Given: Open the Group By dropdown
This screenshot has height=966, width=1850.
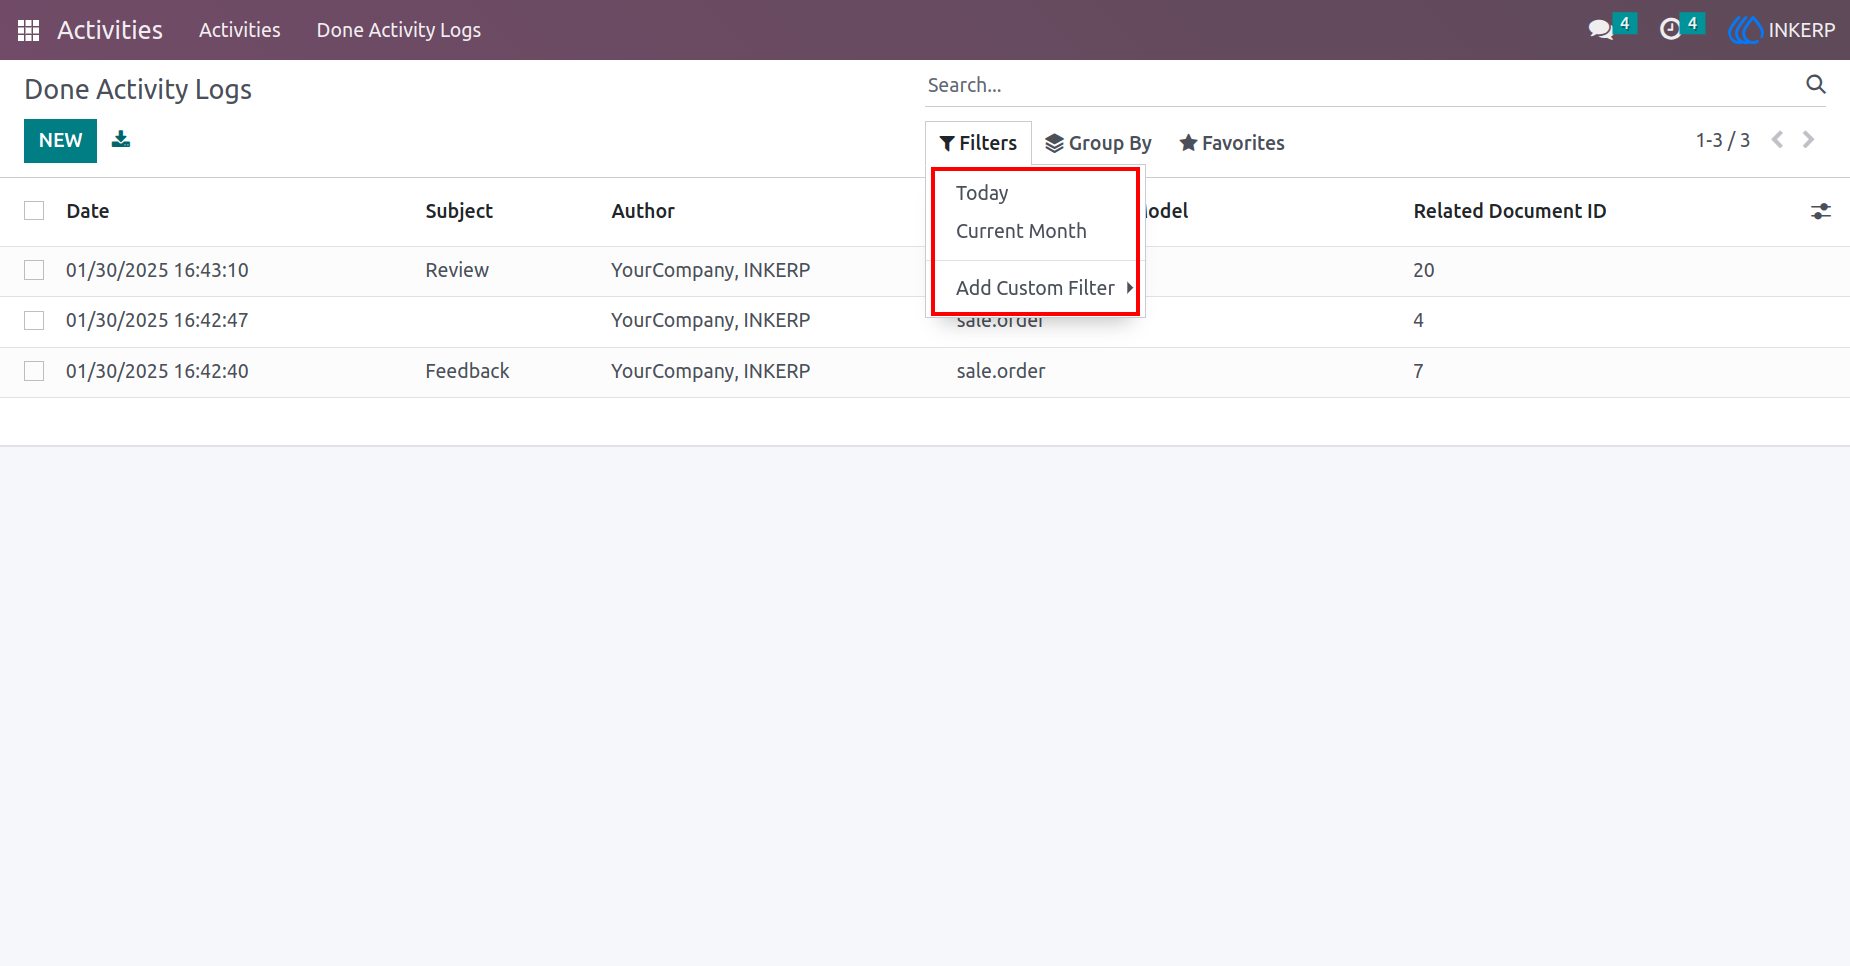Looking at the screenshot, I should [x=1098, y=143].
